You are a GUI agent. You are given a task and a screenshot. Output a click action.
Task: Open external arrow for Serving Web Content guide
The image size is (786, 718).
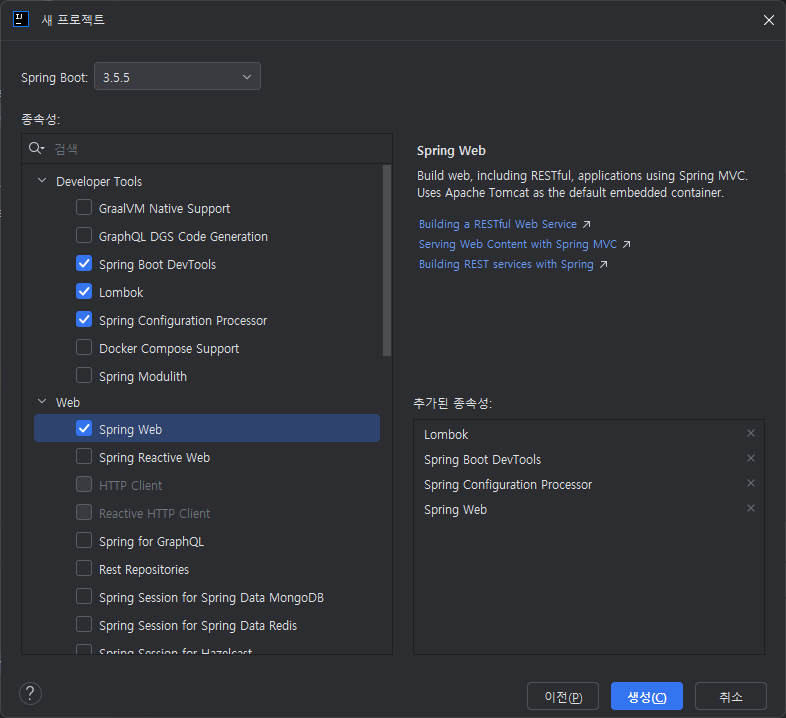point(626,244)
